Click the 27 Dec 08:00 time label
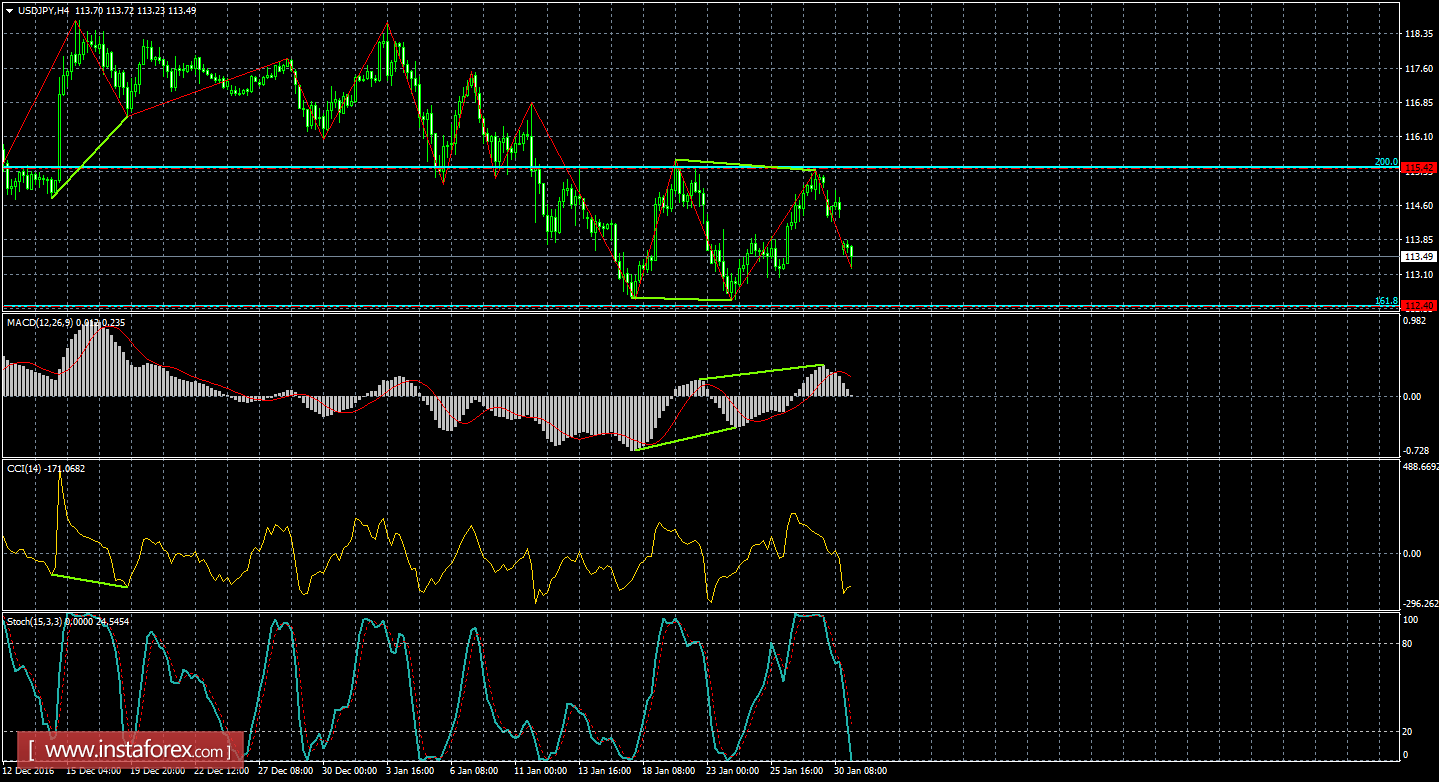Viewport: 1439px width, 782px height. pos(285,771)
